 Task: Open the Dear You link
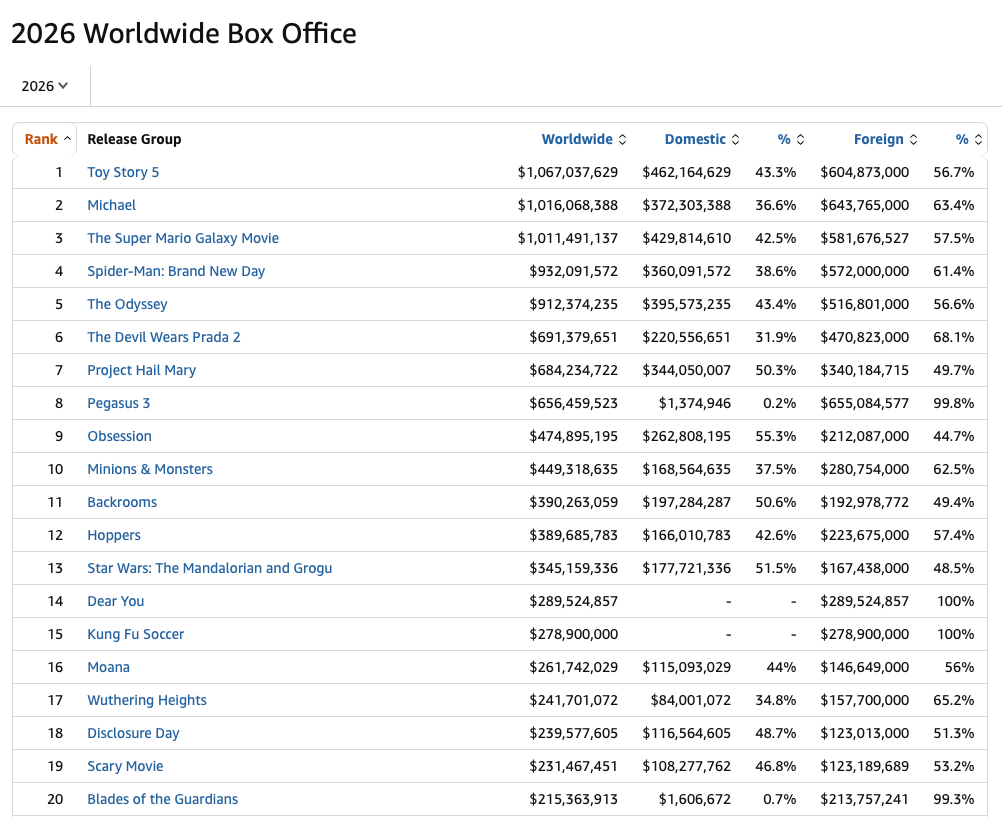coord(116,601)
